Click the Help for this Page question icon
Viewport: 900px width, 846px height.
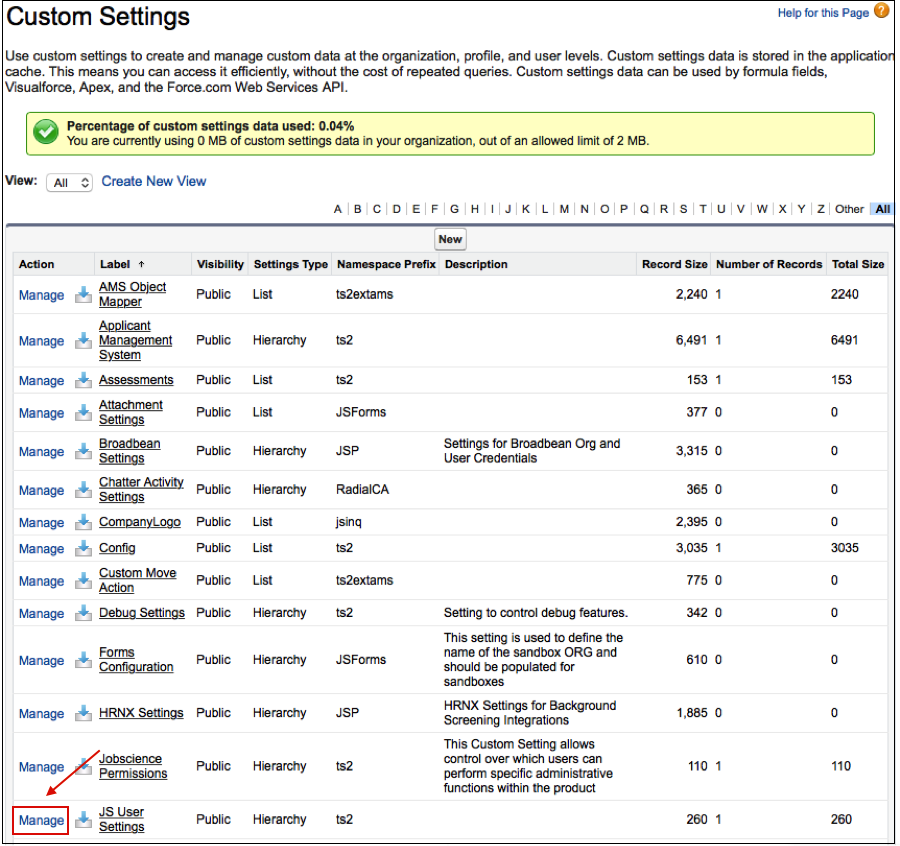881,11
